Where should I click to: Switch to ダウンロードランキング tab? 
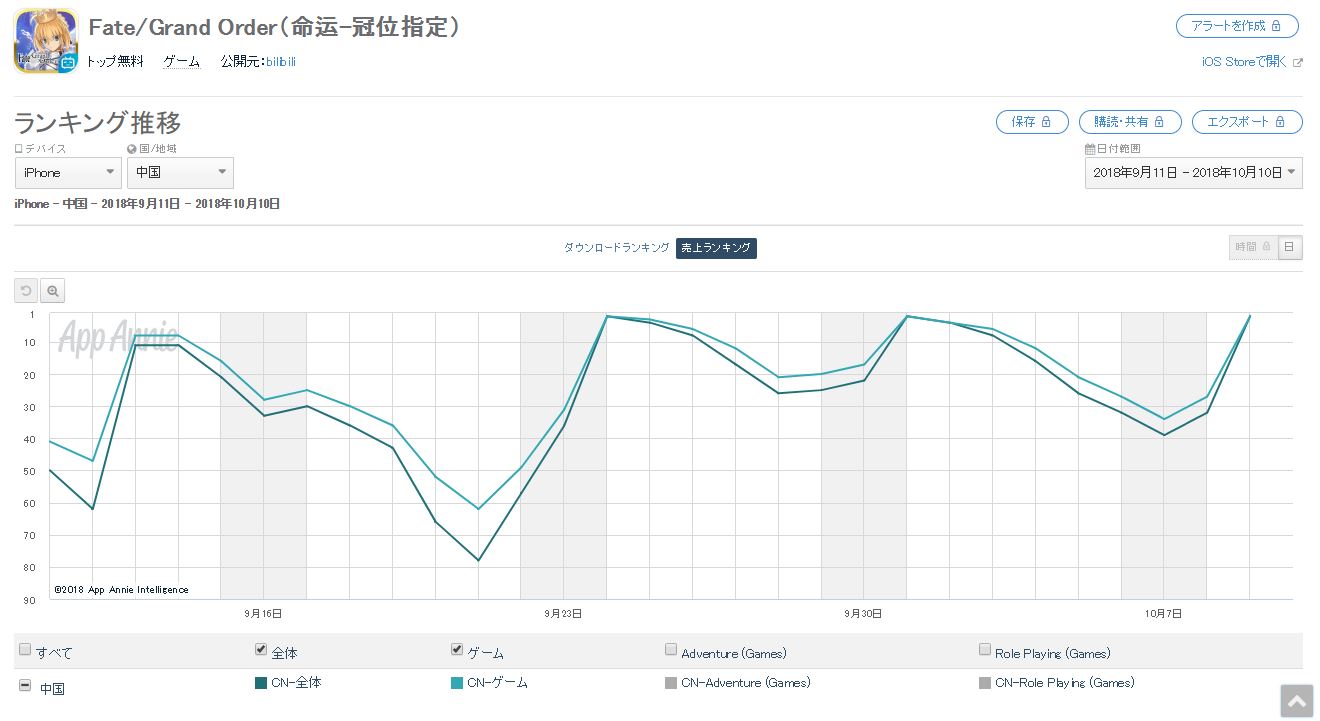616,248
